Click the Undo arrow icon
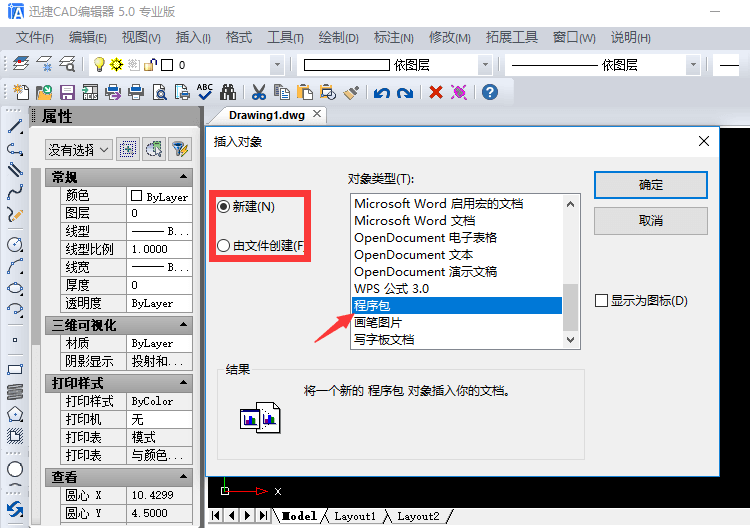The height and width of the screenshot is (528, 750). 382,92
